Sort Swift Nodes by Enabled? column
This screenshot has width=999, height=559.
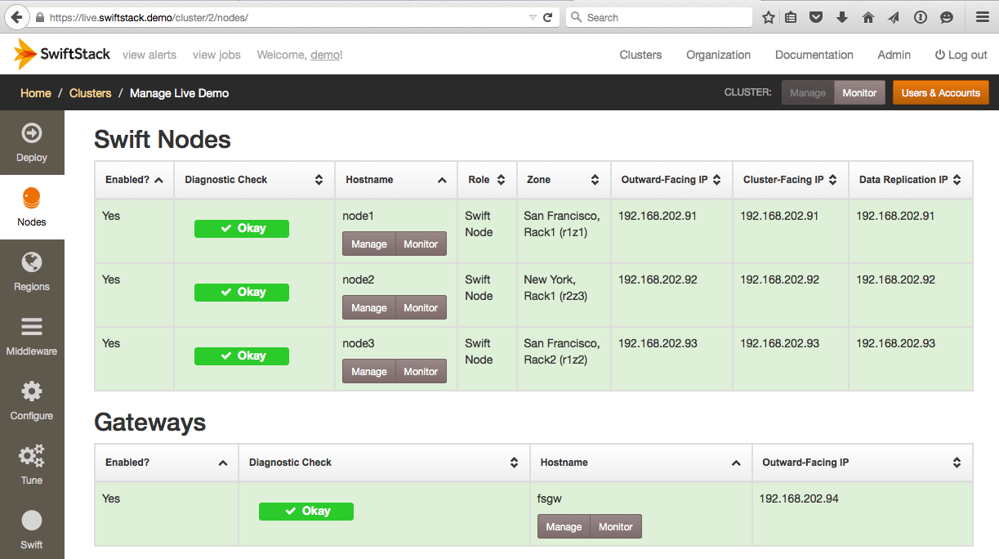(x=134, y=180)
